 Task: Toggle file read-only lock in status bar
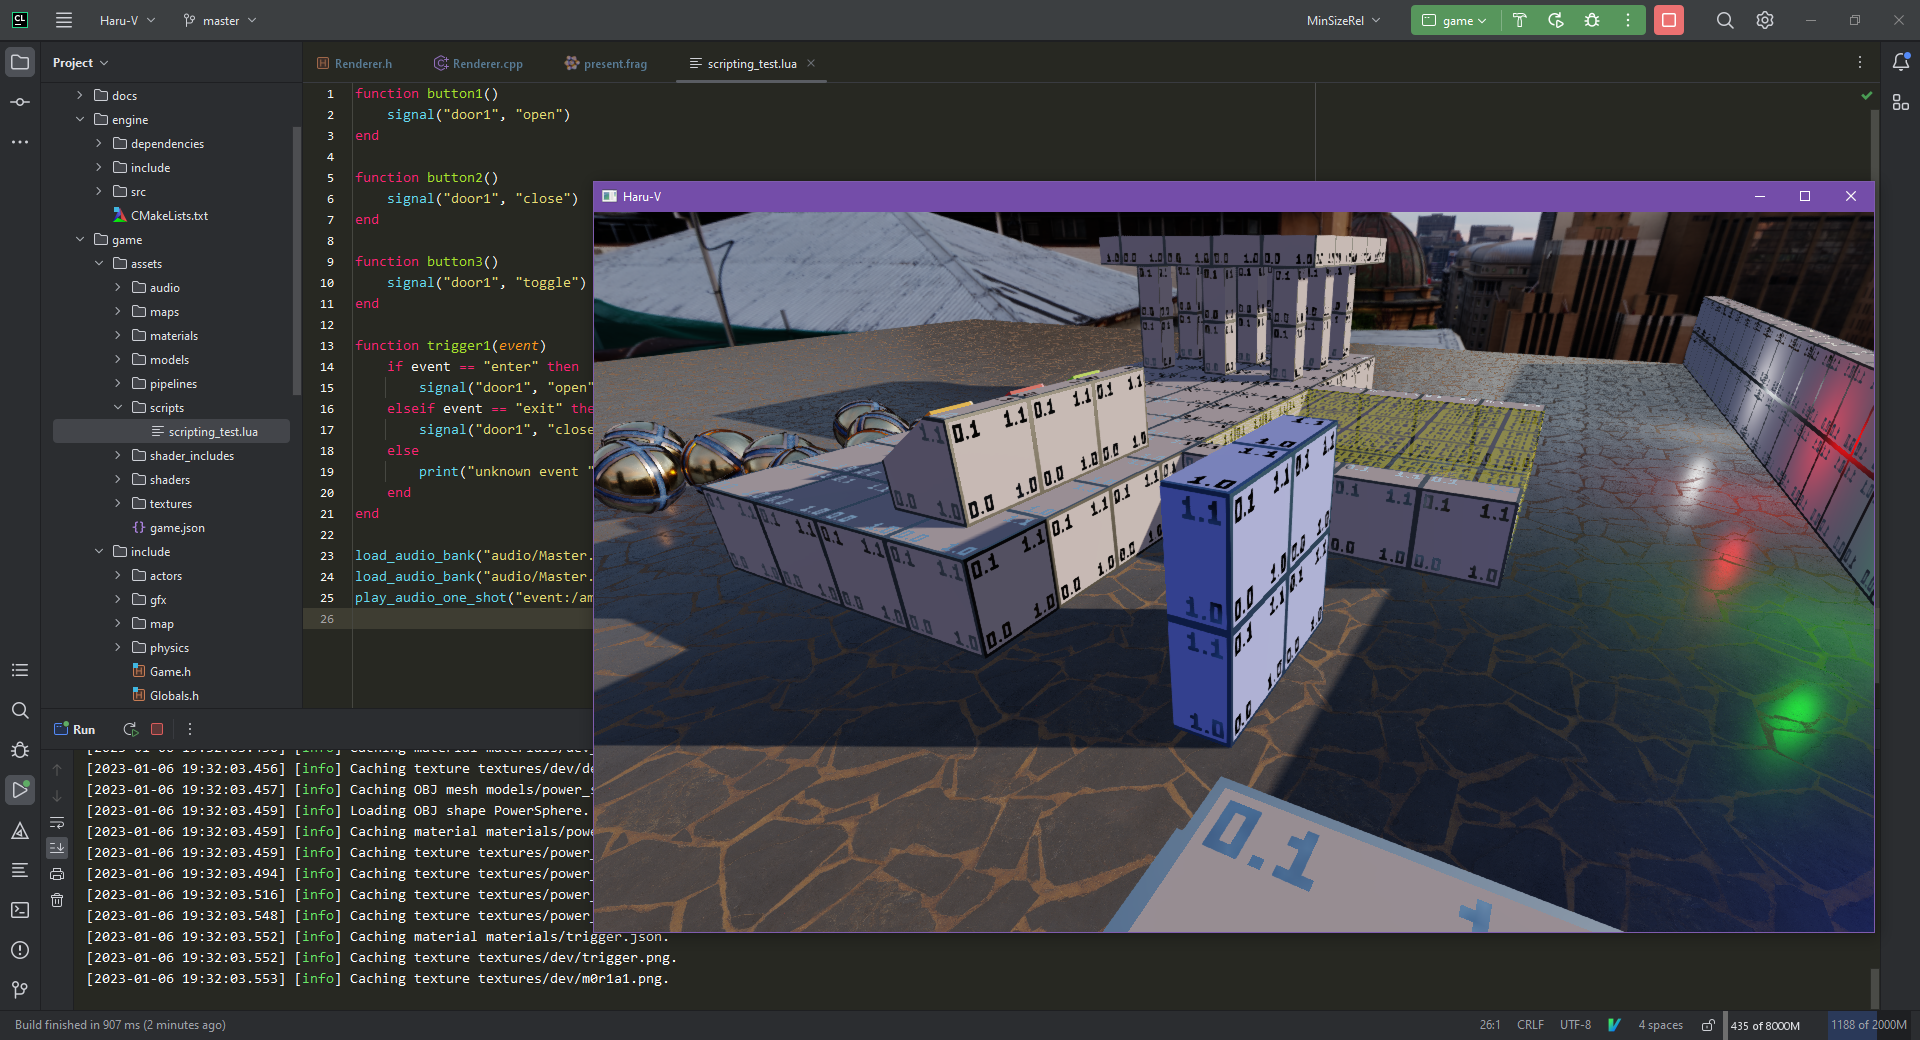[1708, 1025]
